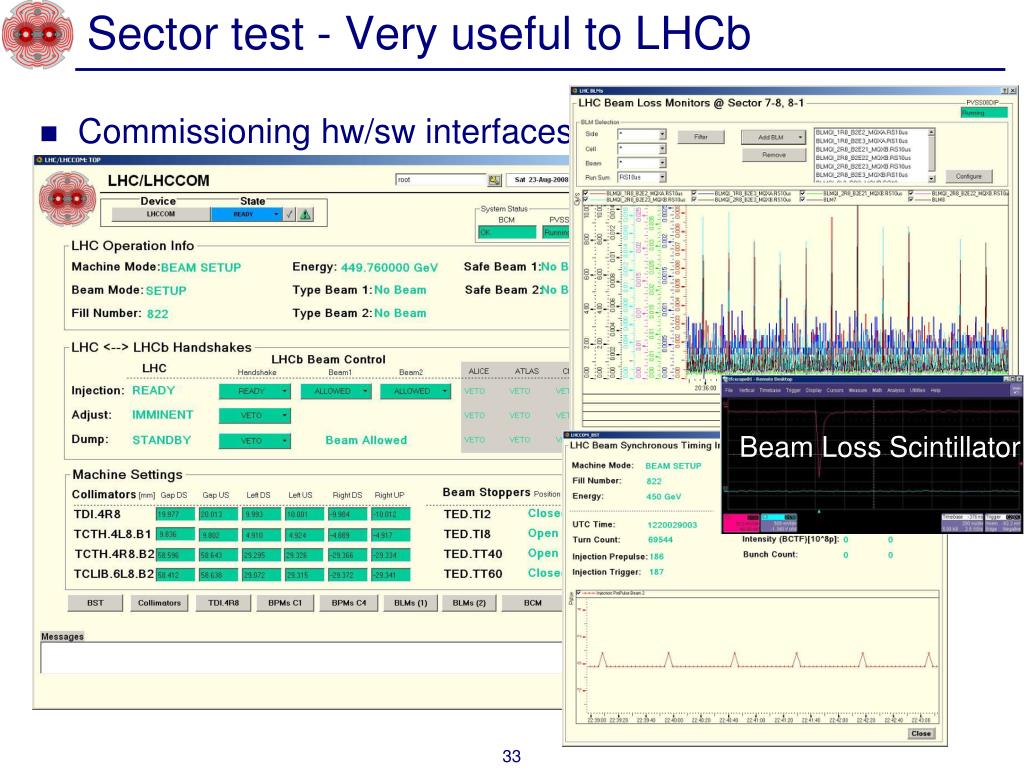The image size is (1024, 768).
Task: Click the Collimators button
Action: point(159,603)
